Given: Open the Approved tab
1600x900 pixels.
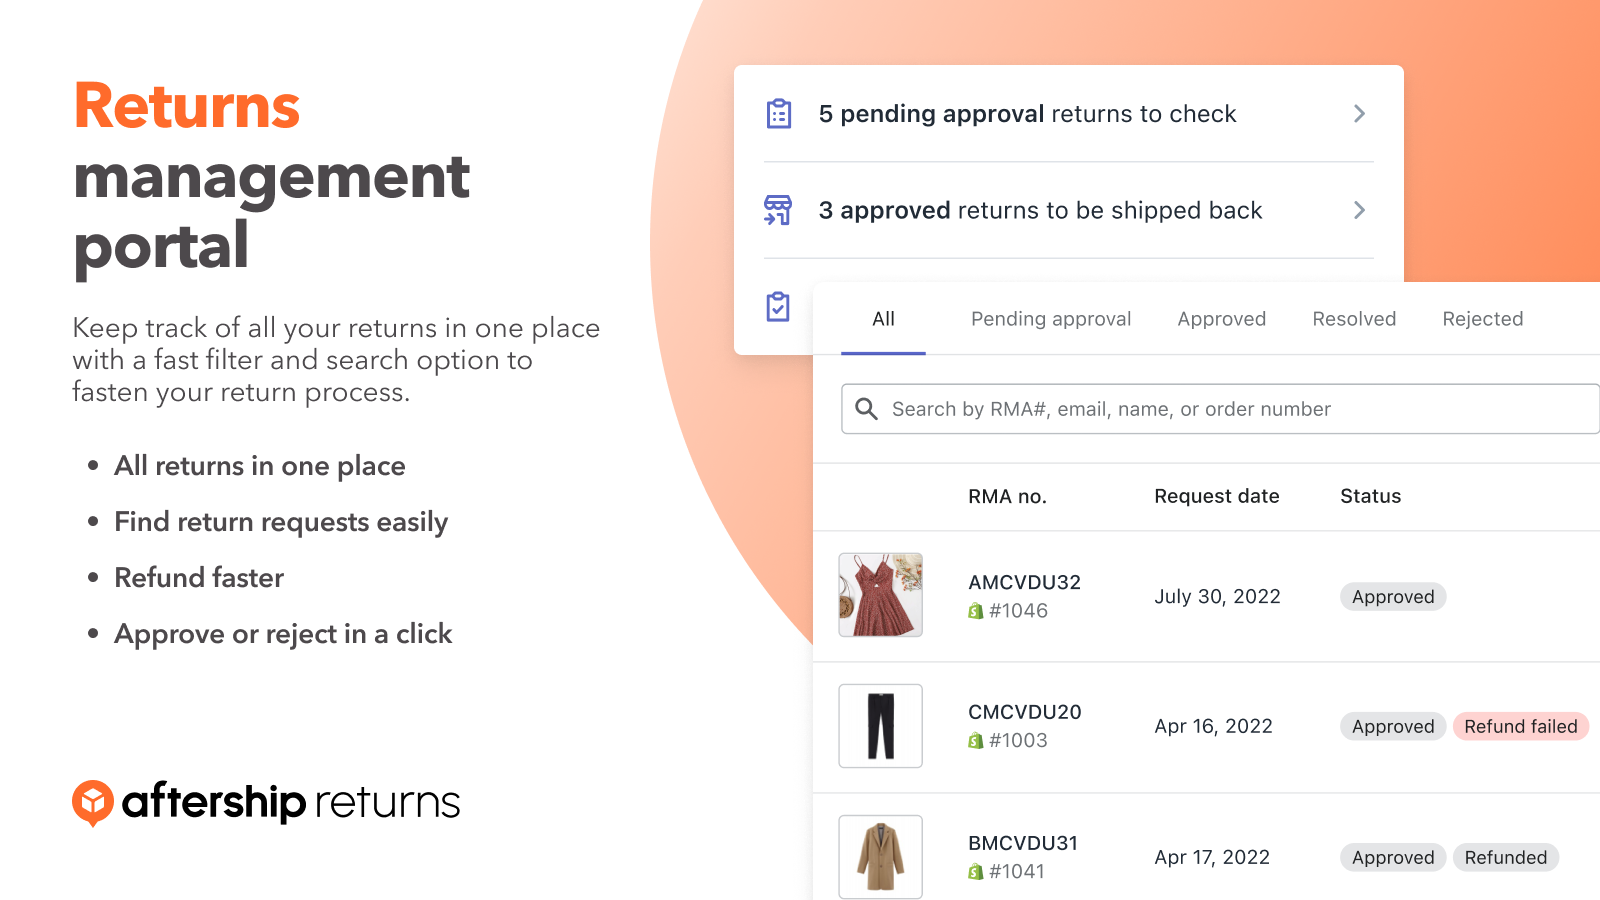Looking at the screenshot, I should 1222,319.
